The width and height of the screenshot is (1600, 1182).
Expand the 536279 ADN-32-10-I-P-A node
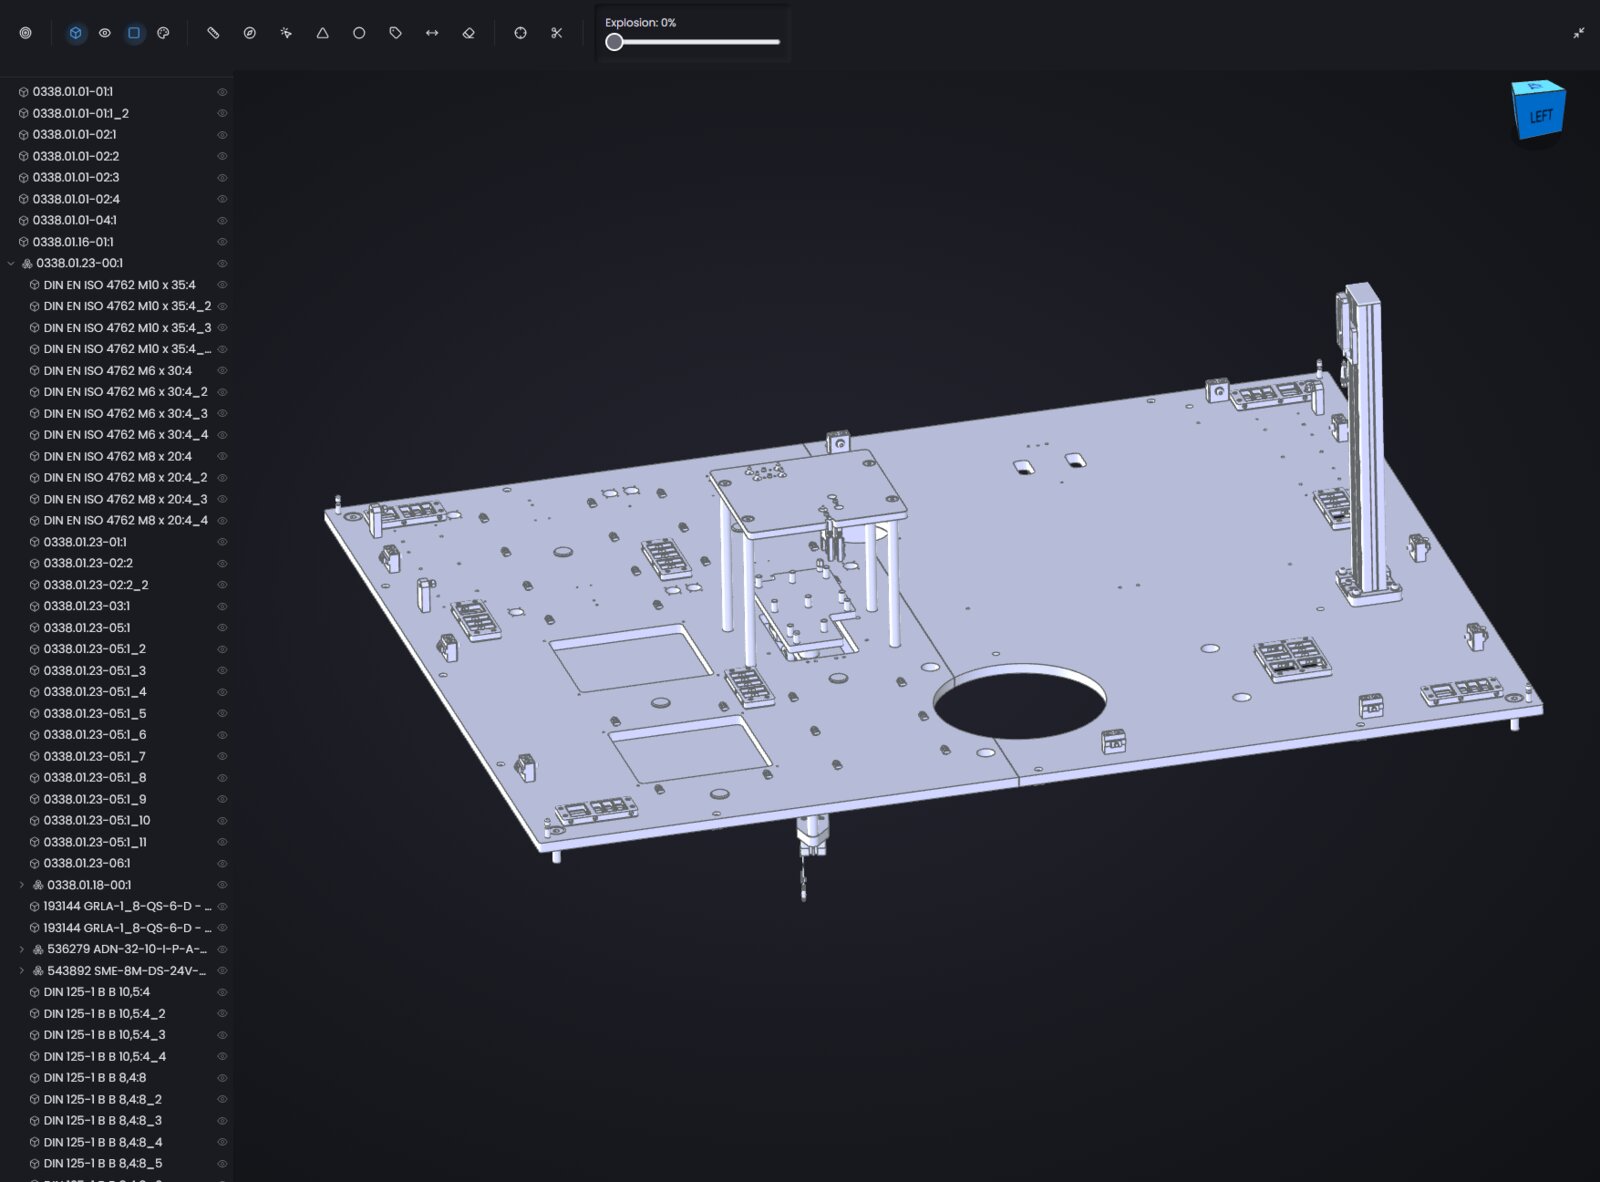tap(22, 949)
